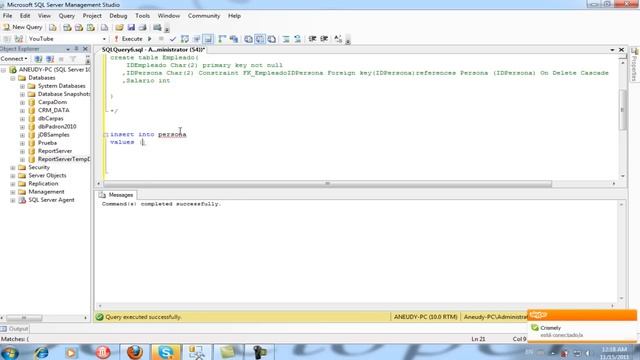Expand the System Databases folder

tap(22, 86)
